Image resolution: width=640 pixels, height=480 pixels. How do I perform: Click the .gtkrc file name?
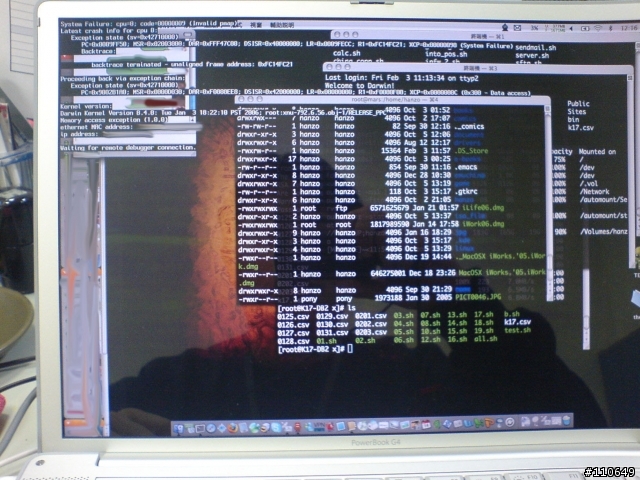tap(465, 191)
